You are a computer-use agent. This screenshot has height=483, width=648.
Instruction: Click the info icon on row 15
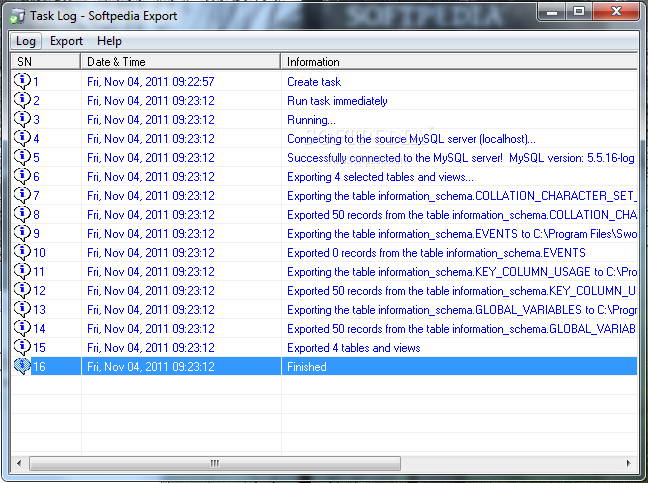point(22,347)
